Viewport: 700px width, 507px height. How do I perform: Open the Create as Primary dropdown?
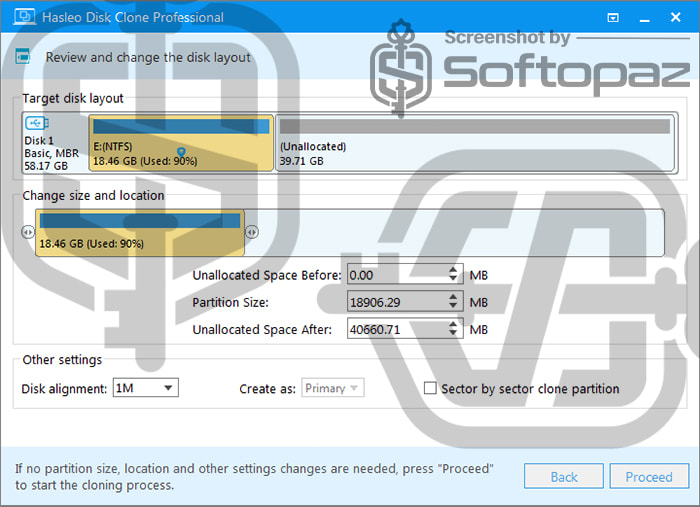(333, 388)
